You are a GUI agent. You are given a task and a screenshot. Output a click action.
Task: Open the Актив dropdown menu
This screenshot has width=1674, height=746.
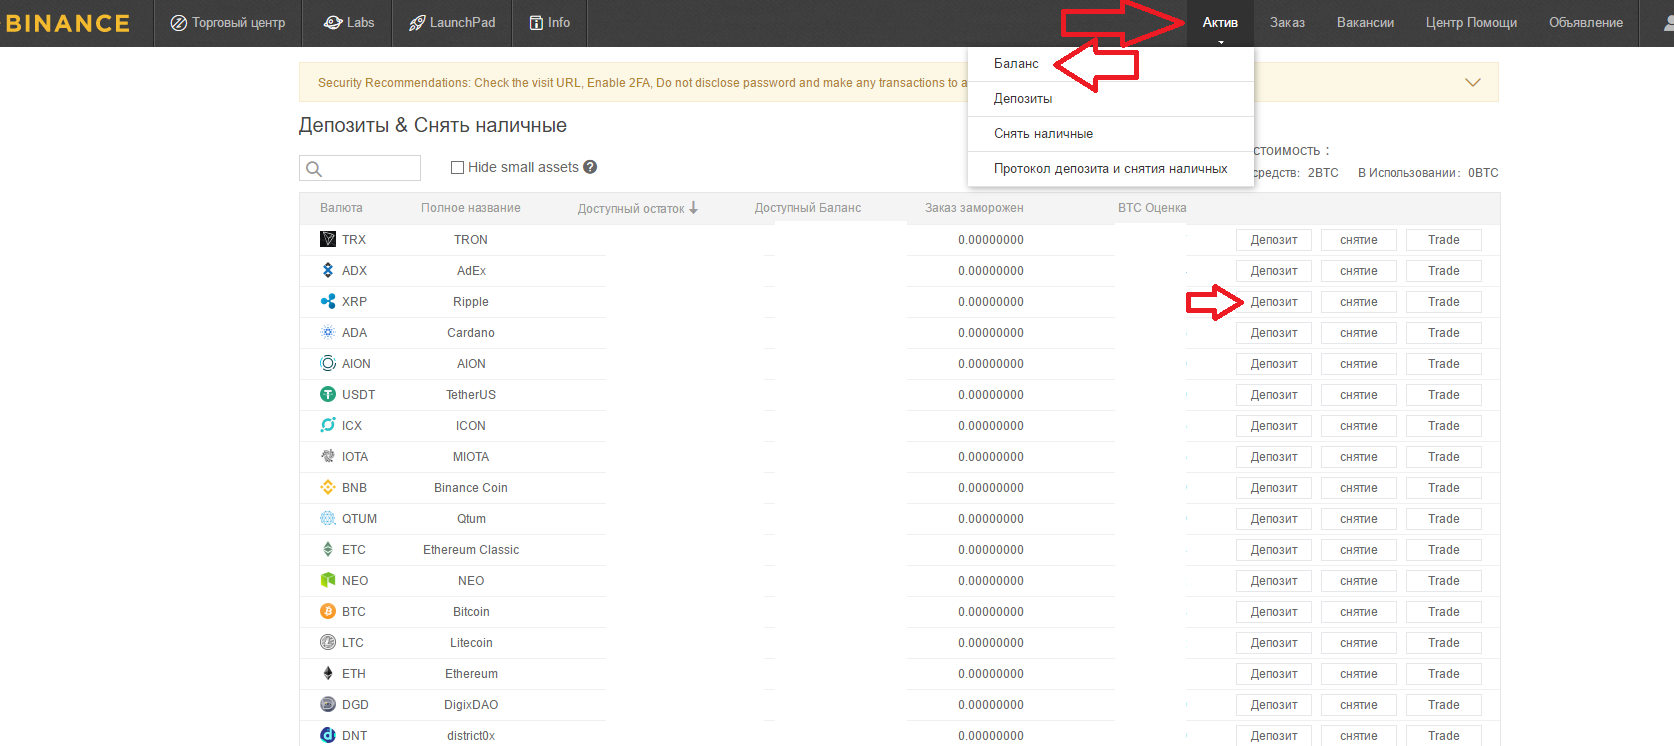(1220, 23)
